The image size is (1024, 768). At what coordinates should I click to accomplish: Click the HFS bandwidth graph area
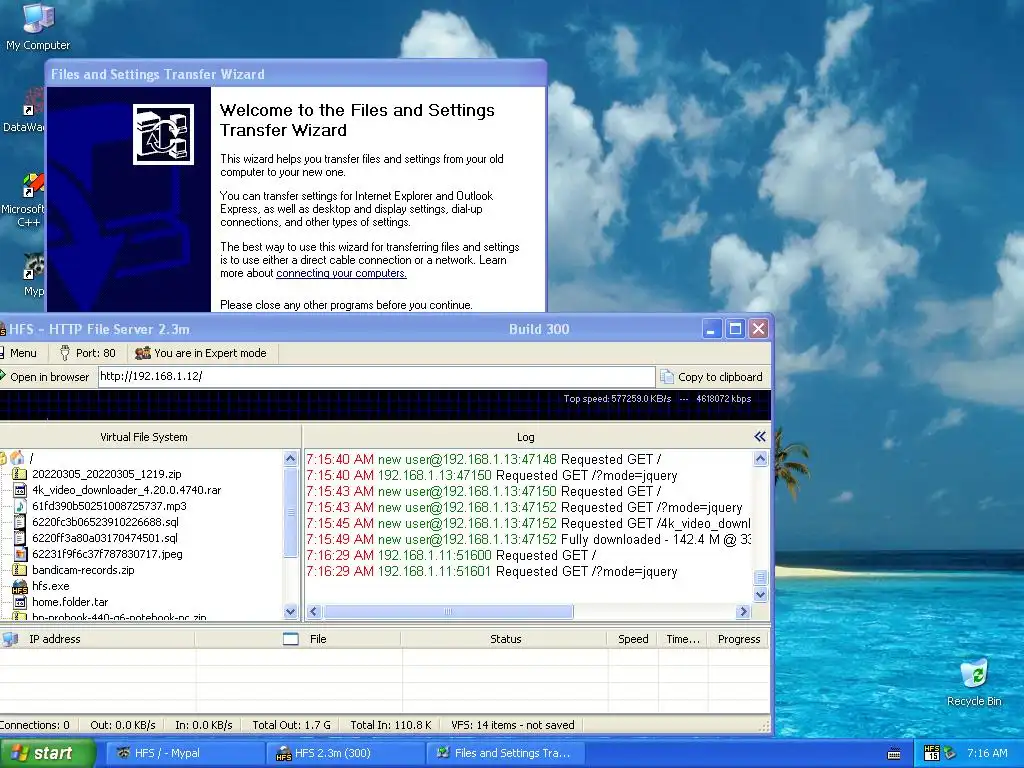[x=384, y=405]
